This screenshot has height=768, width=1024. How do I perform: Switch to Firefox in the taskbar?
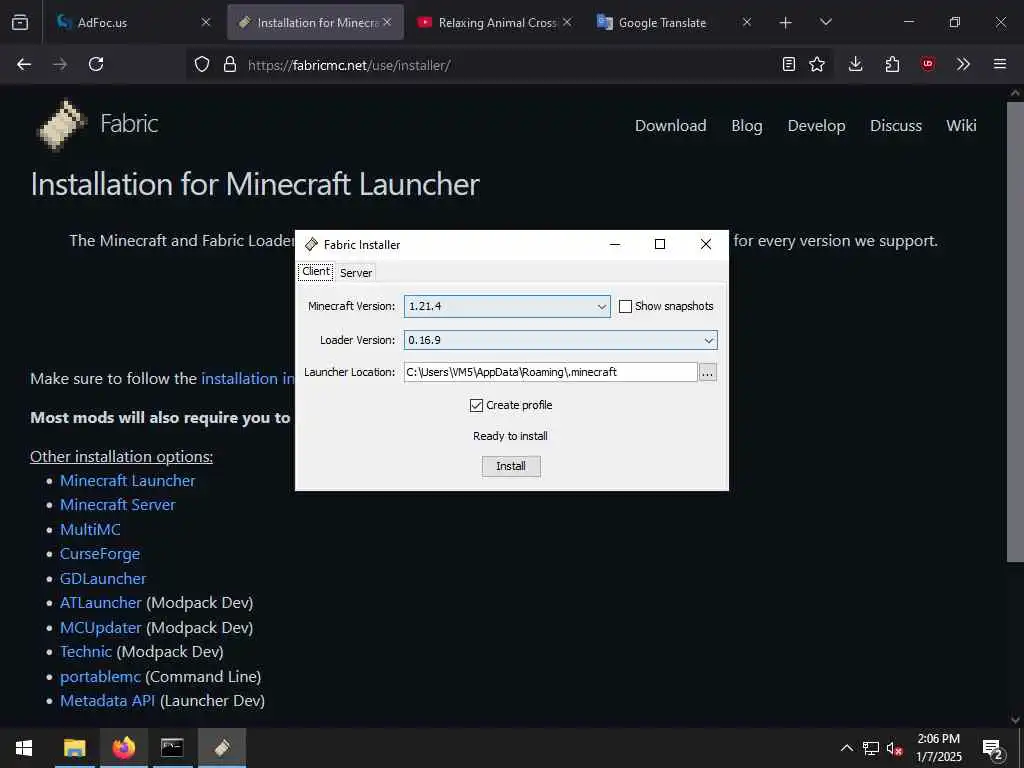123,748
